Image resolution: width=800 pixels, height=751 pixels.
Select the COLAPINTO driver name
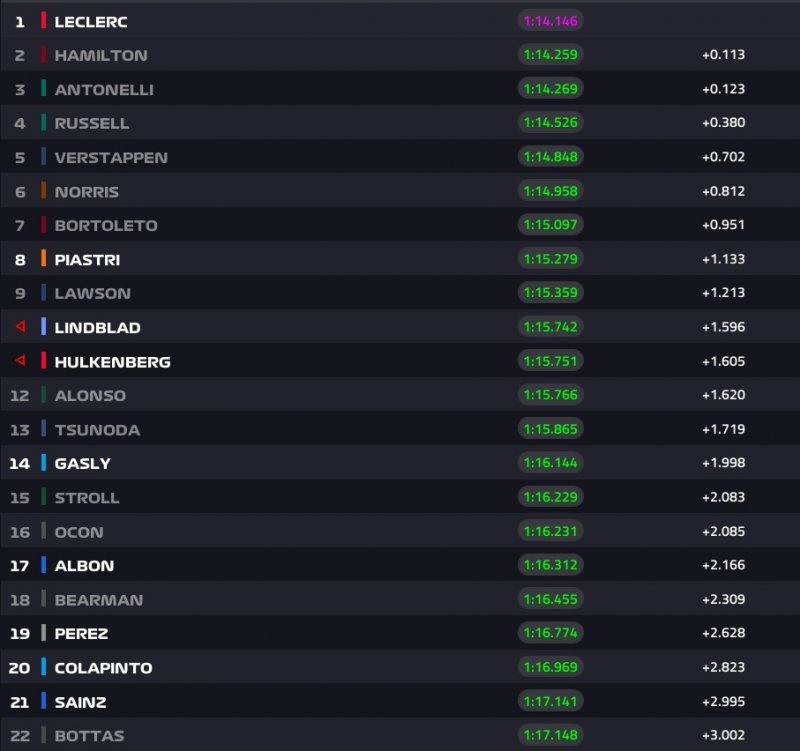pos(104,668)
